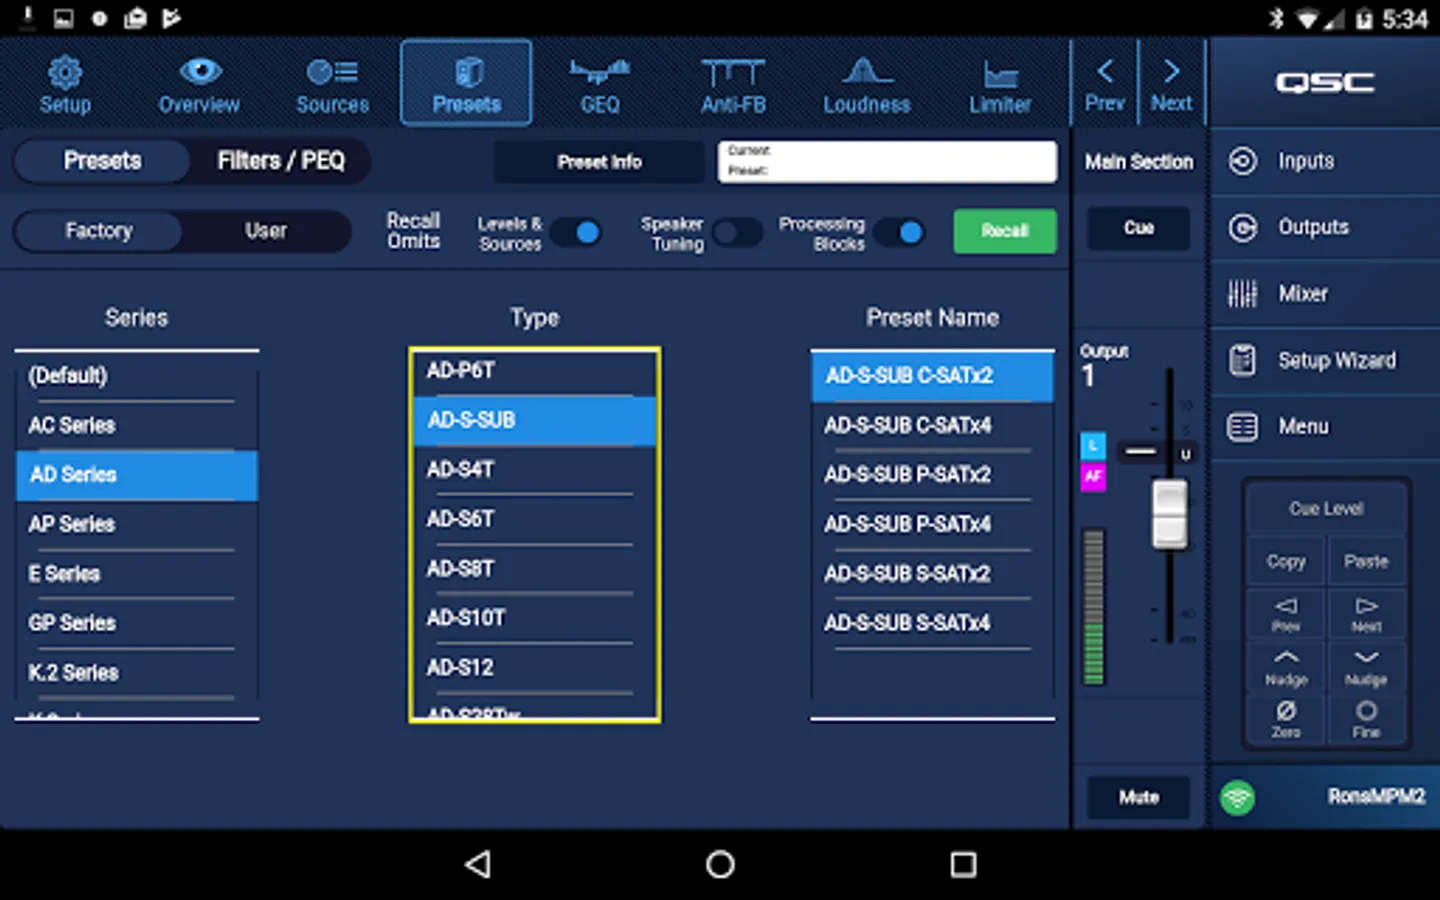Viewport: 1440px width, 900px height.
Task: Select type AD-S10T
Action: coord(534,618)
